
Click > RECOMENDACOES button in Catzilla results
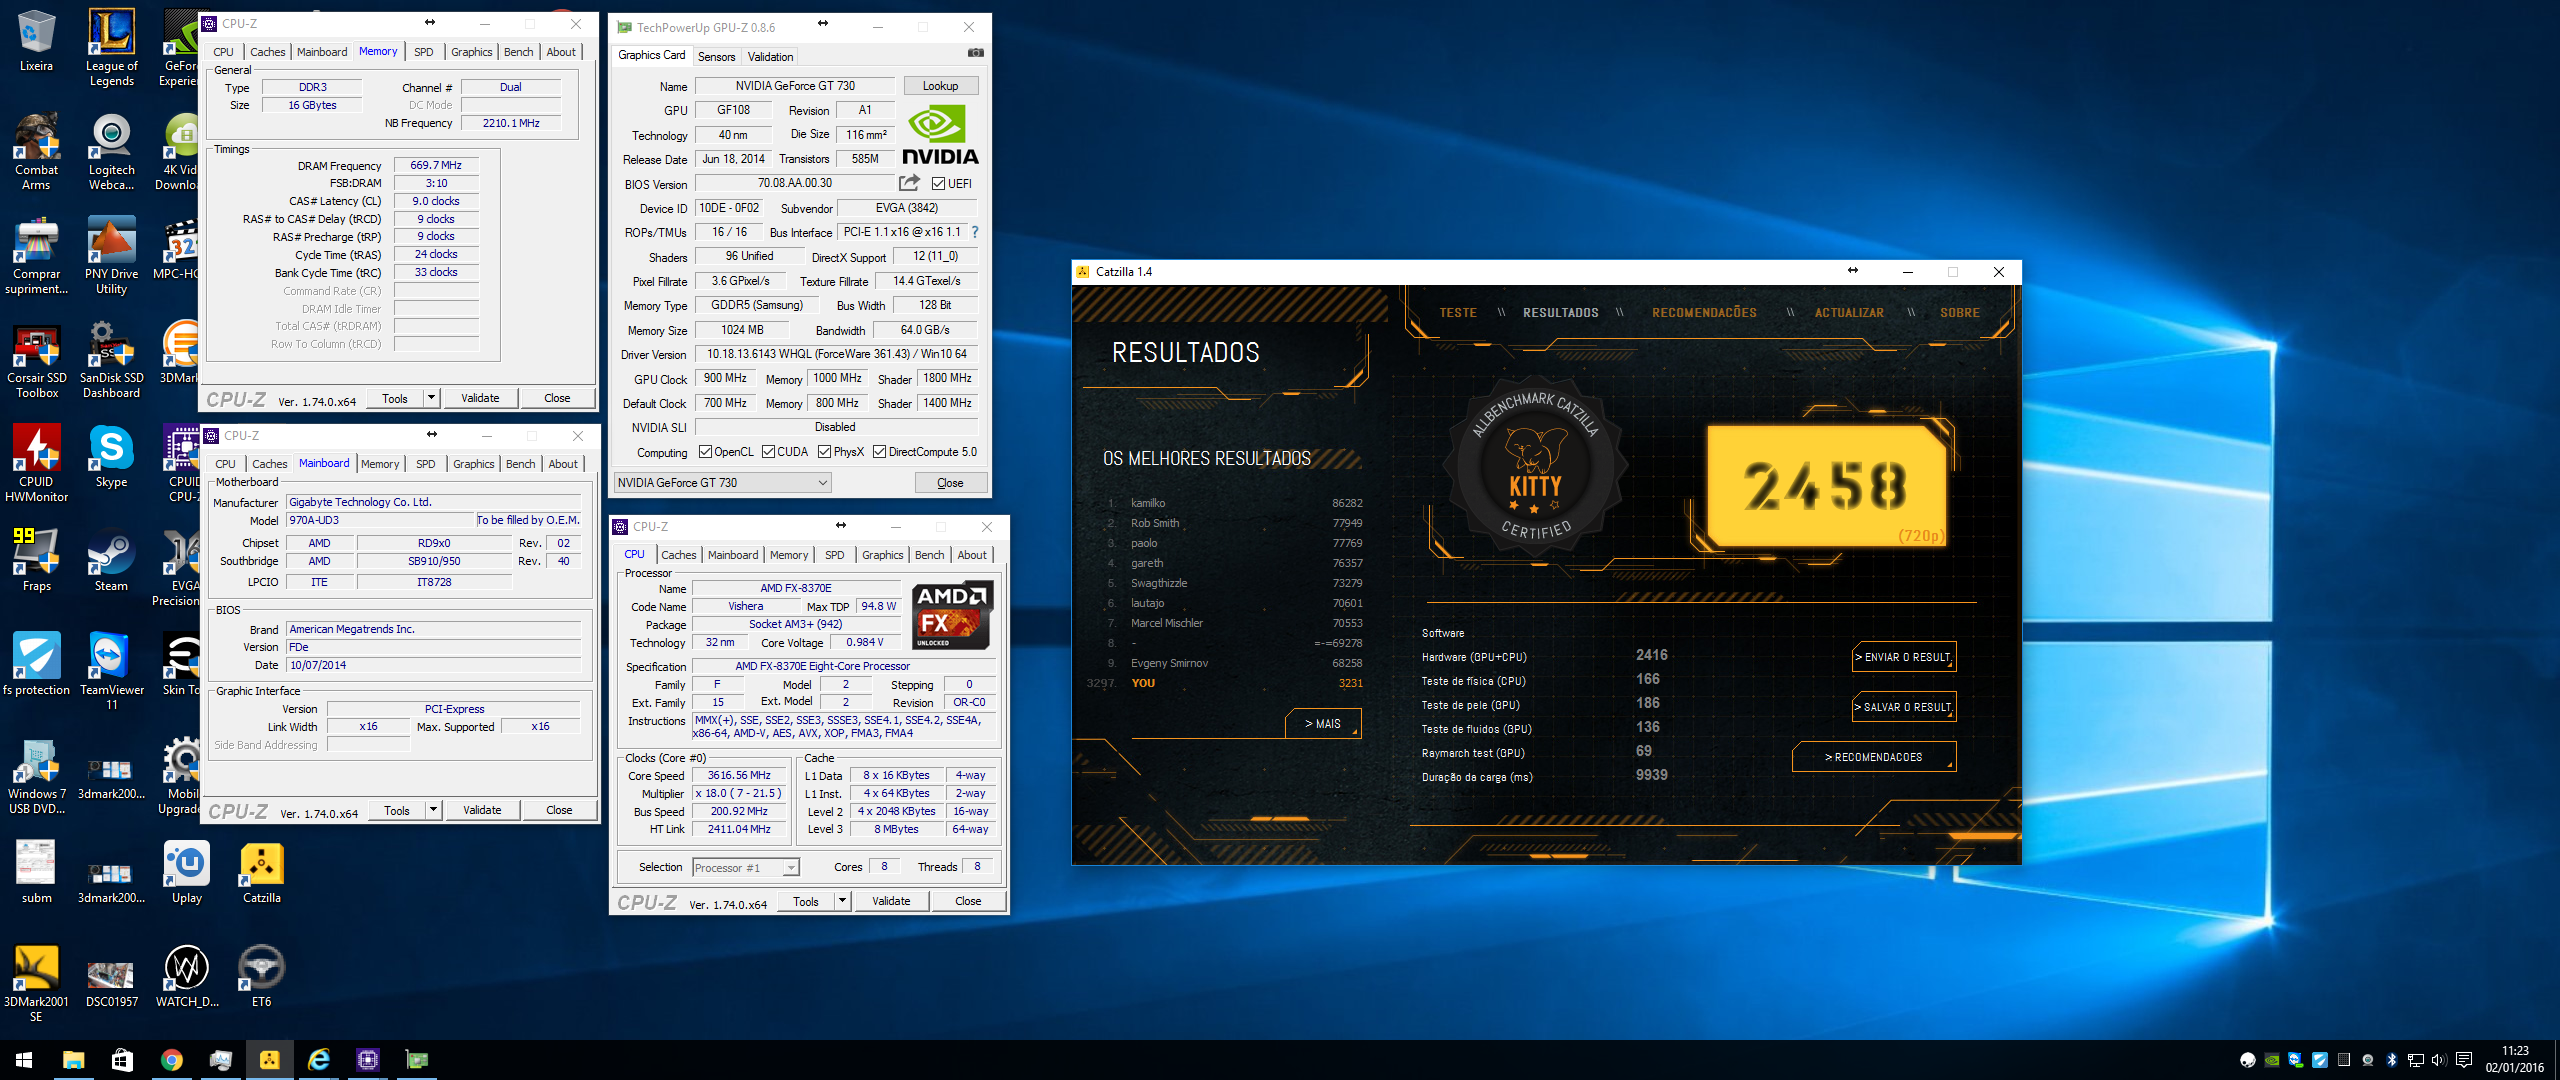pyautogui.click(x=1874, y=757)
